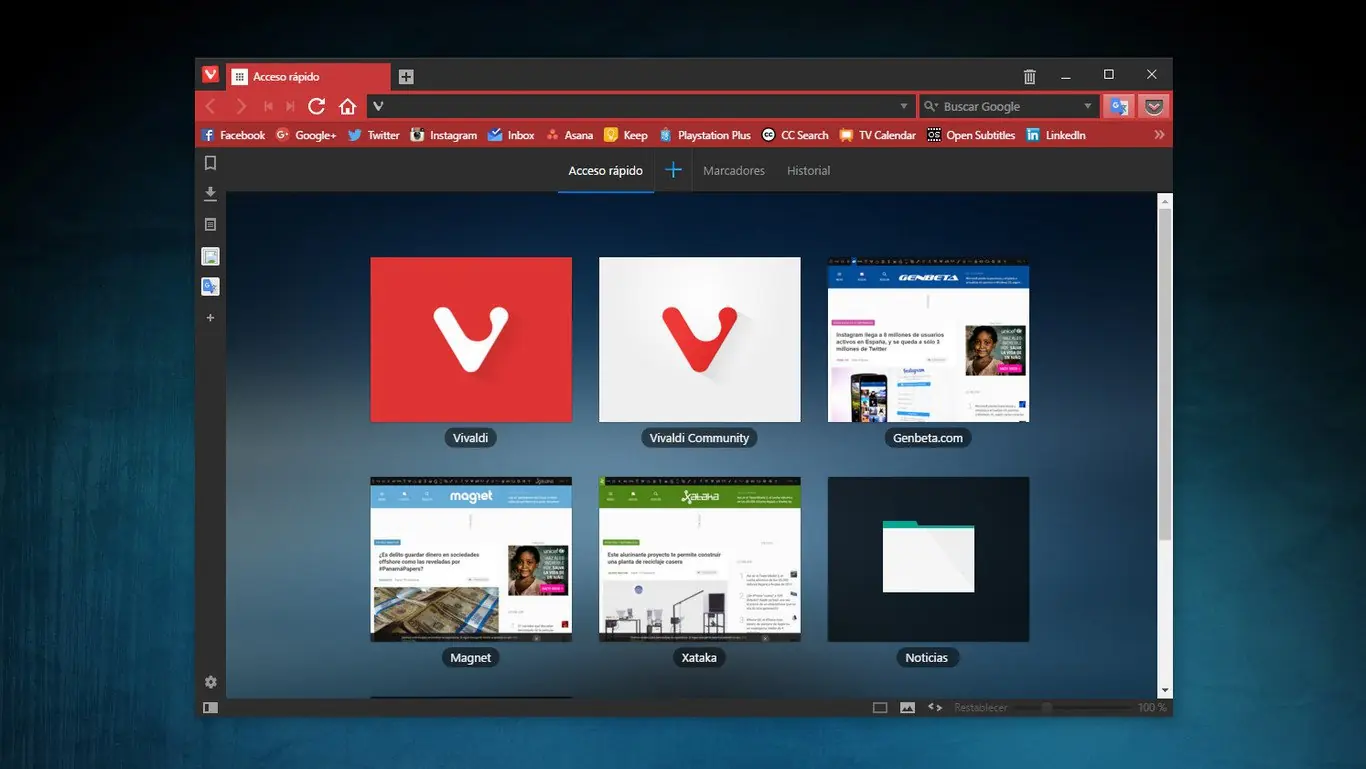
Task: Toggle image loading in status bar
Action: 907,707
